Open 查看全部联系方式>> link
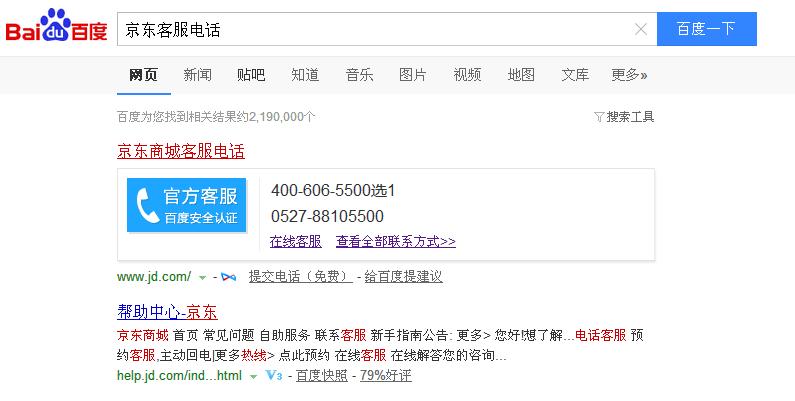 pos(395,241)
